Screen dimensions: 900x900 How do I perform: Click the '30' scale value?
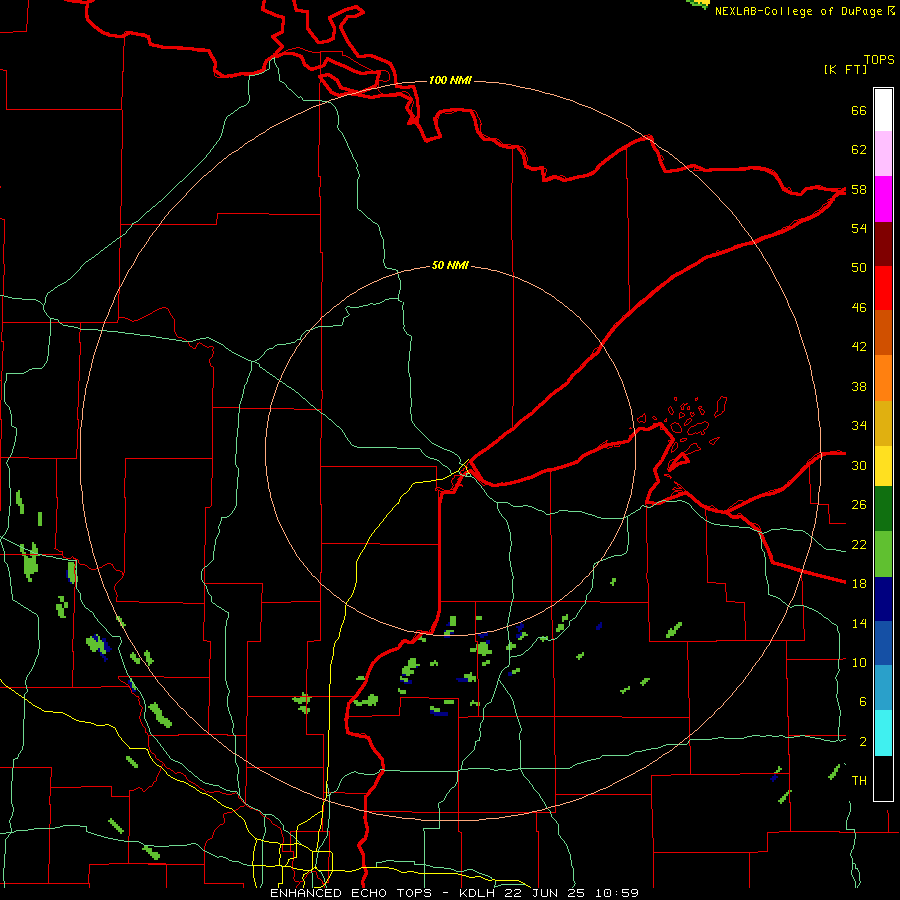coord(859,465)
